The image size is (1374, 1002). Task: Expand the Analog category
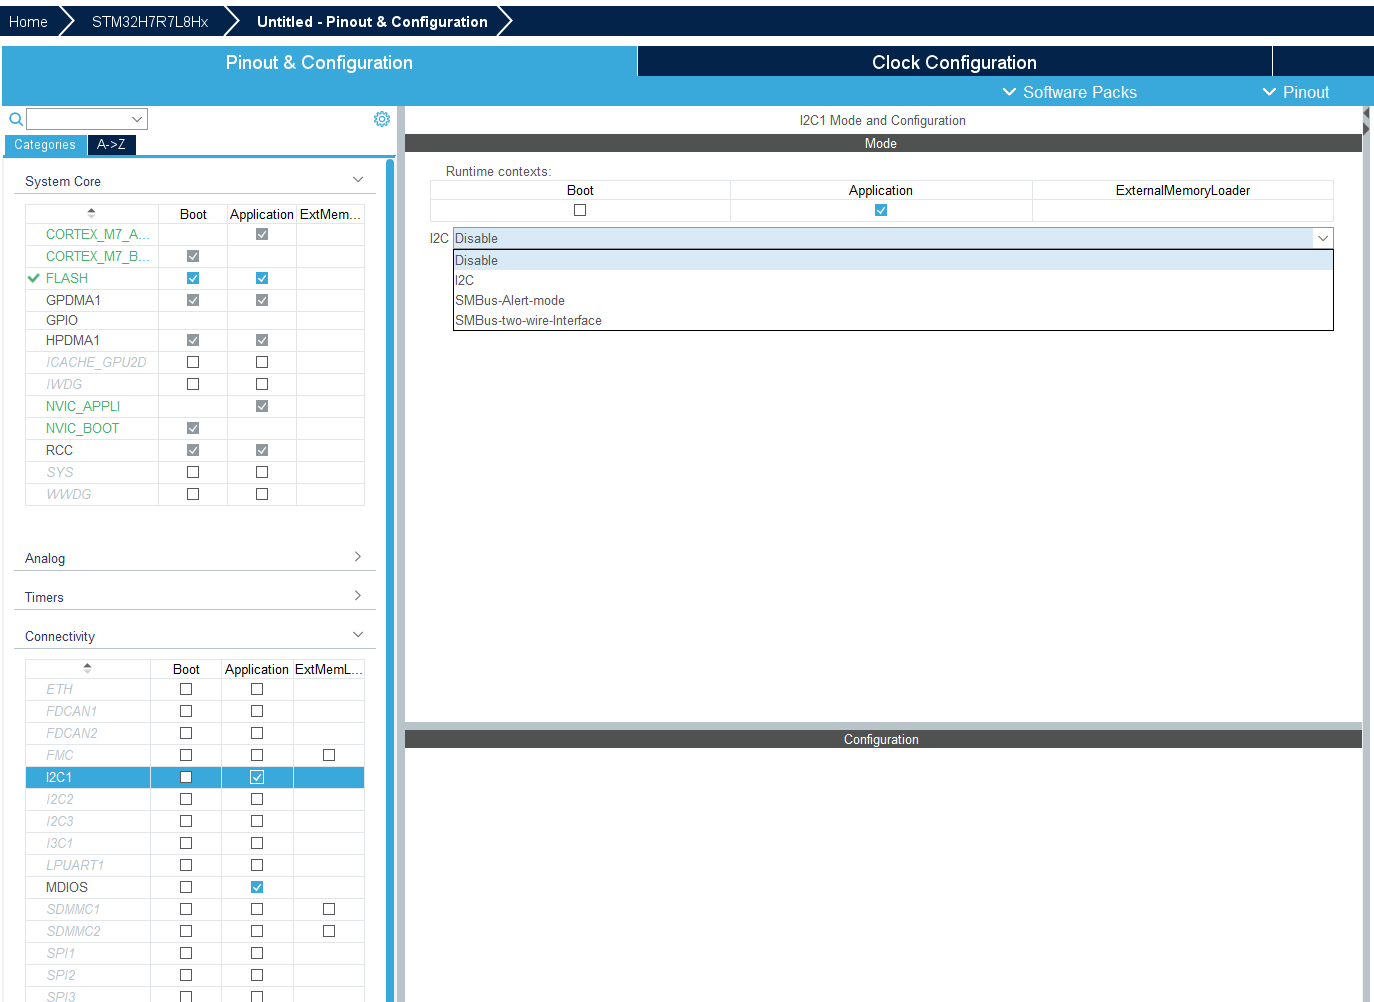pos(358,557)
